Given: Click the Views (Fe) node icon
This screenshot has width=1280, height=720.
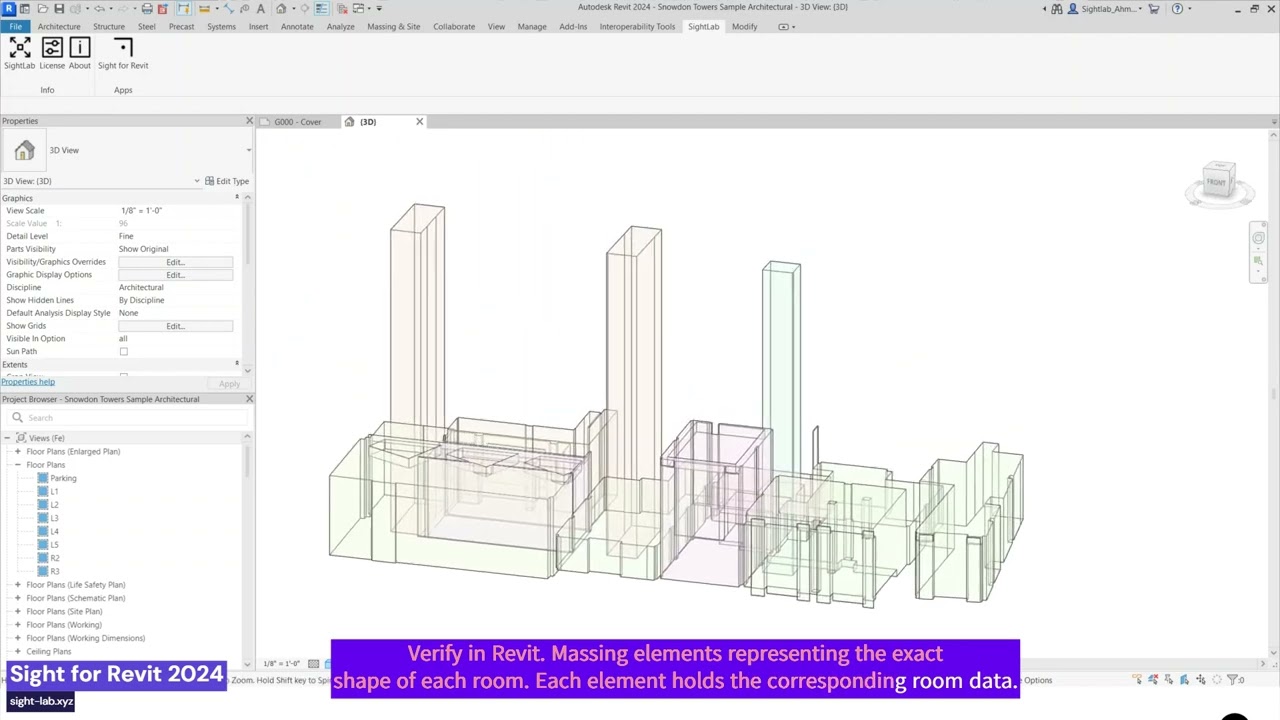Looking at the screenshot, I should point(21,438).
